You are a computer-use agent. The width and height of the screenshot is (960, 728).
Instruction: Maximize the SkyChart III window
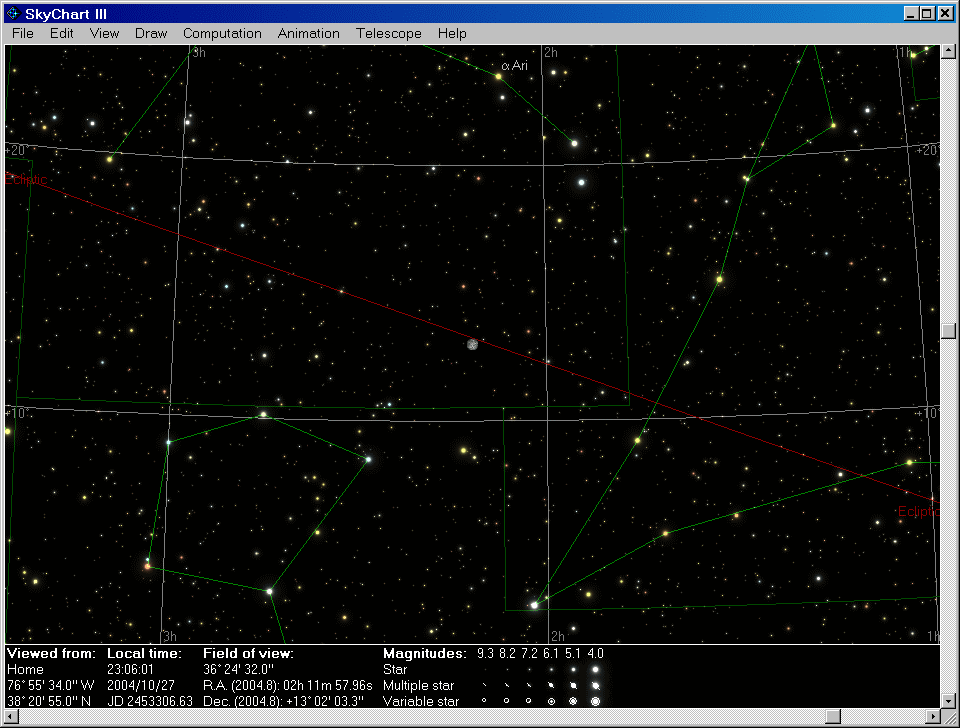tap(927, 13)
